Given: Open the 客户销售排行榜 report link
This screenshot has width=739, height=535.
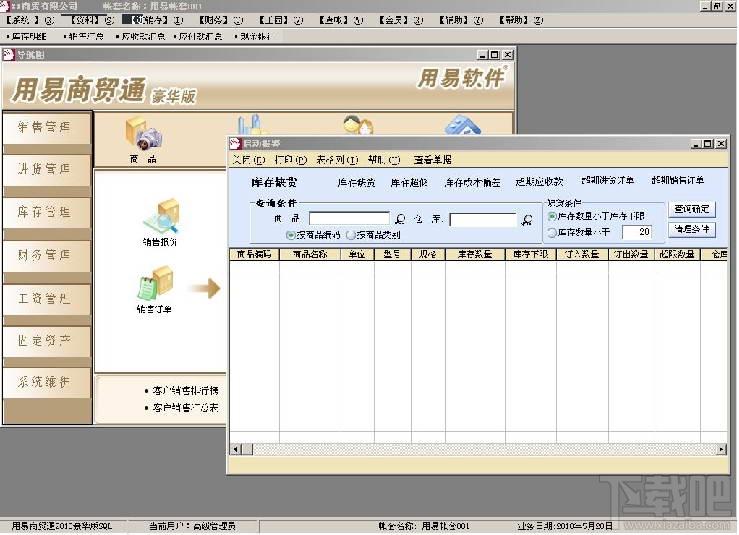Looking at the screenshot, I should (x=185, y=391).
